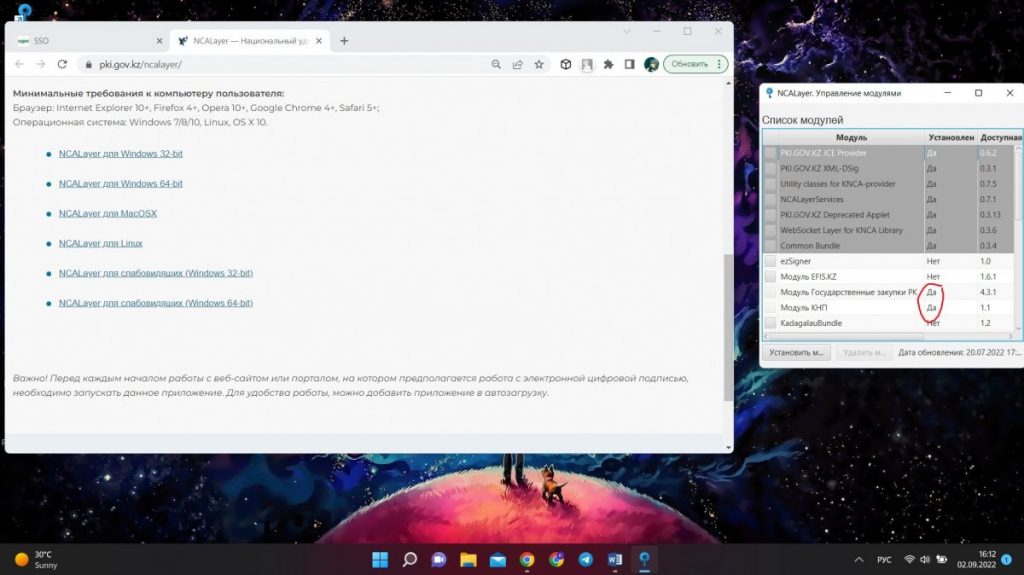This screenshot has height=575, width=1024.
Task: Tick the Модуль Государственные закупки checkbox
Action: [771, 292]
